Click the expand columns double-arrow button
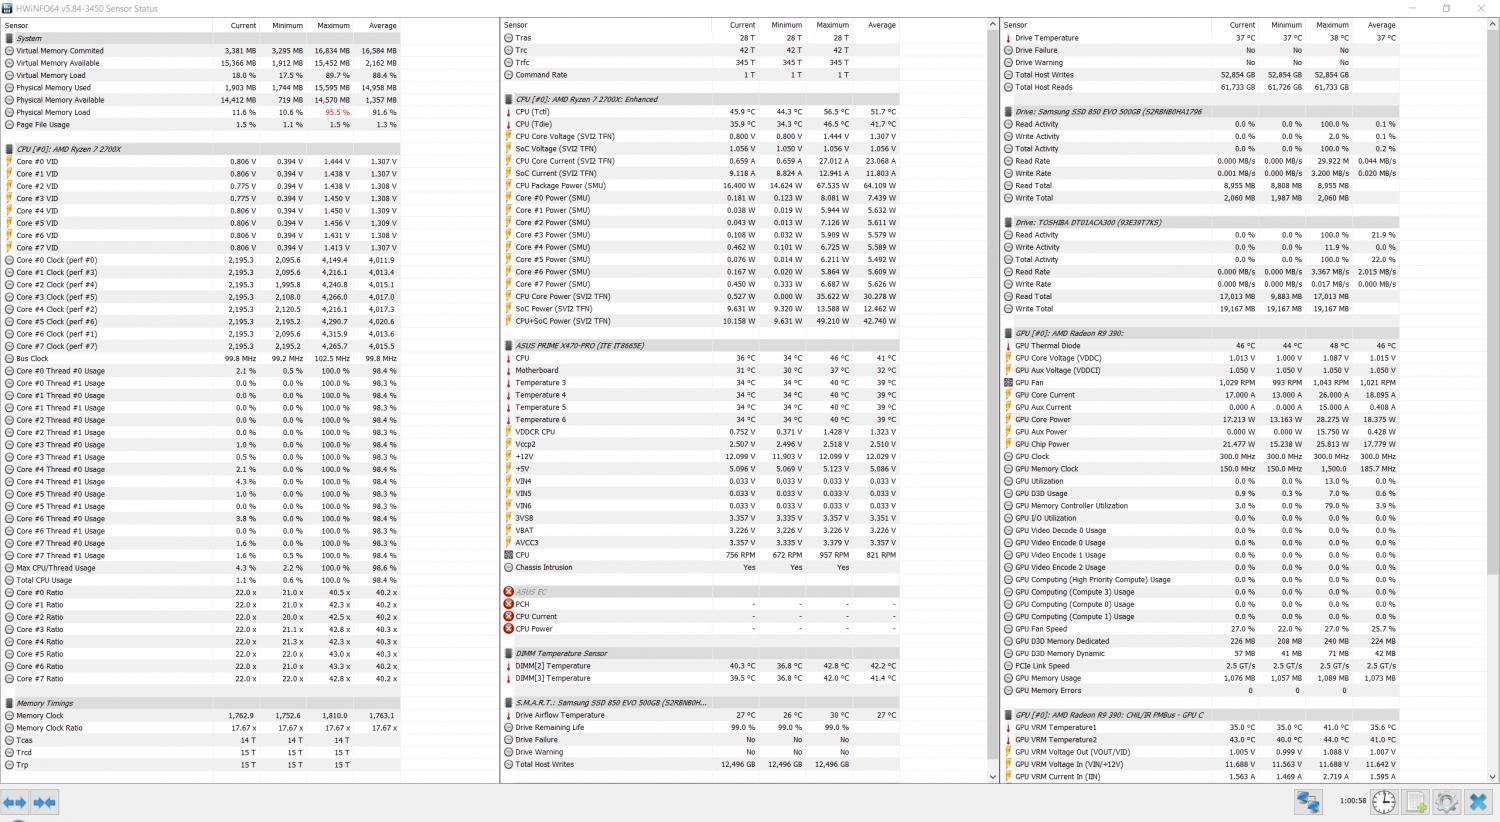 point(14,802)
